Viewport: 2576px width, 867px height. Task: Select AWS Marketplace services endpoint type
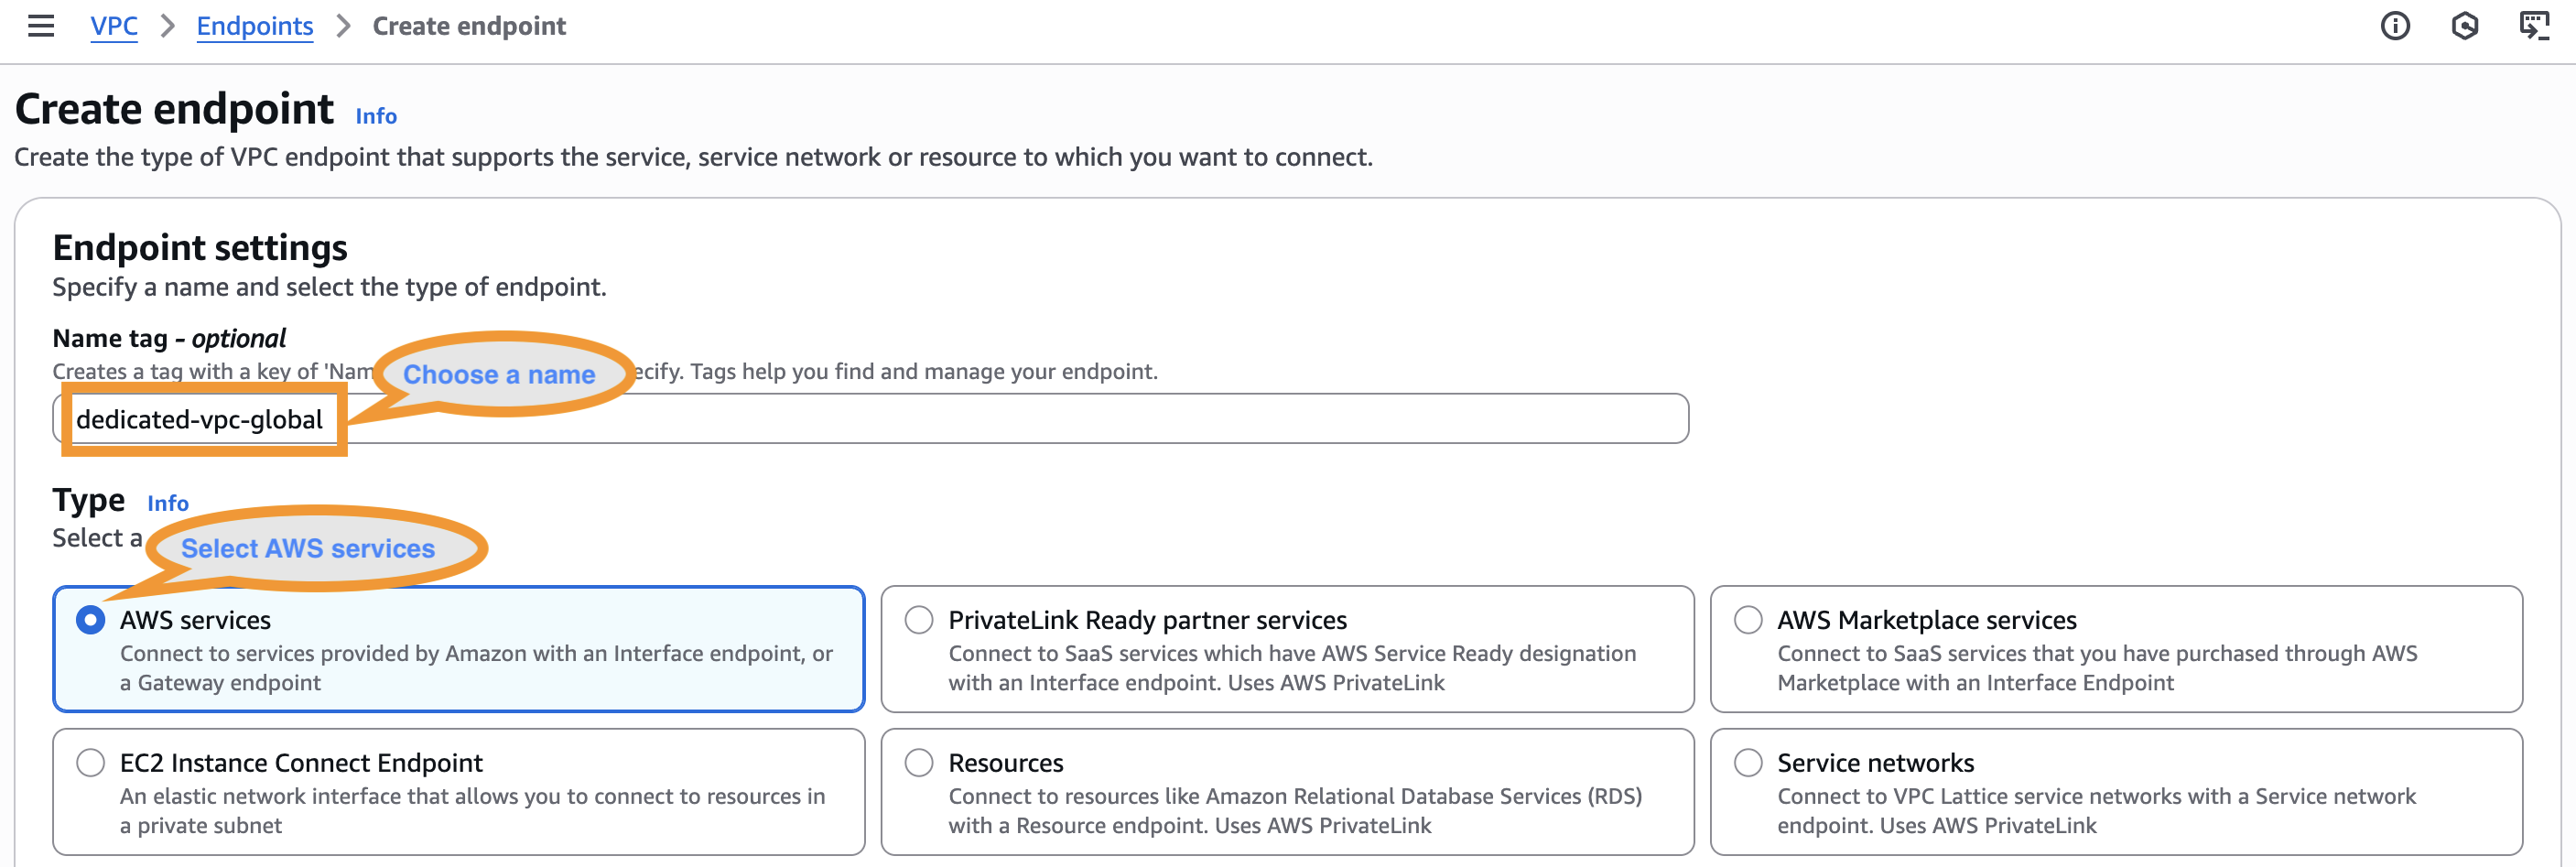[1747, 620]
